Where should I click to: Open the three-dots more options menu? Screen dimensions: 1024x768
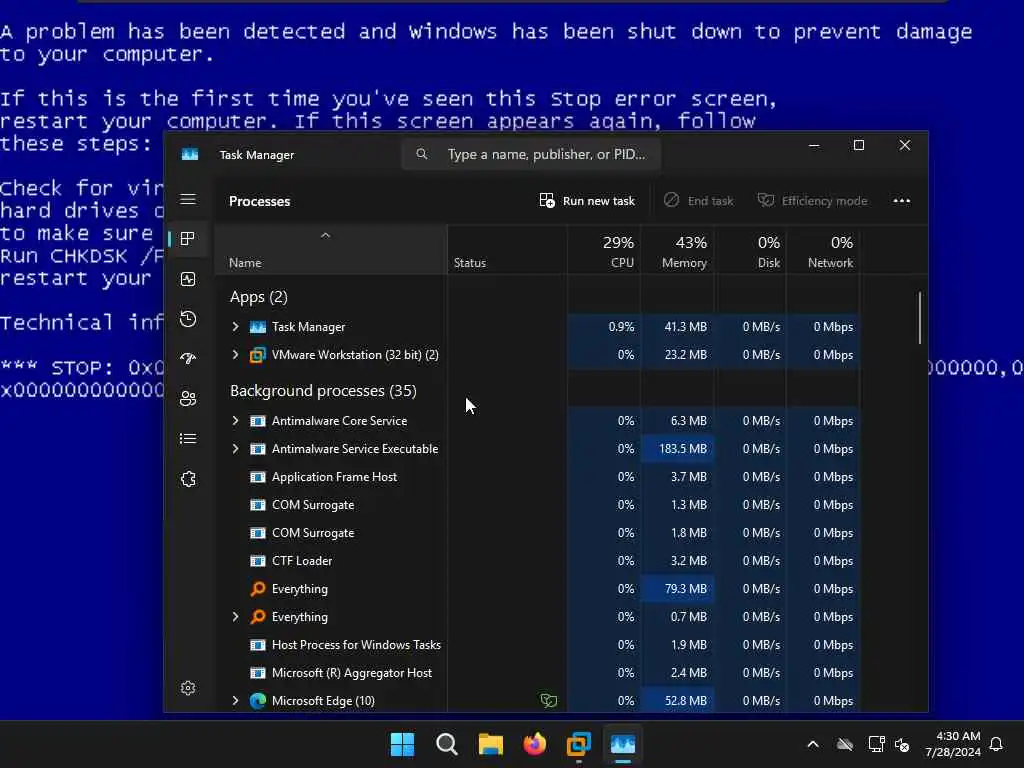pyautogui.click(x=902, y=201)
